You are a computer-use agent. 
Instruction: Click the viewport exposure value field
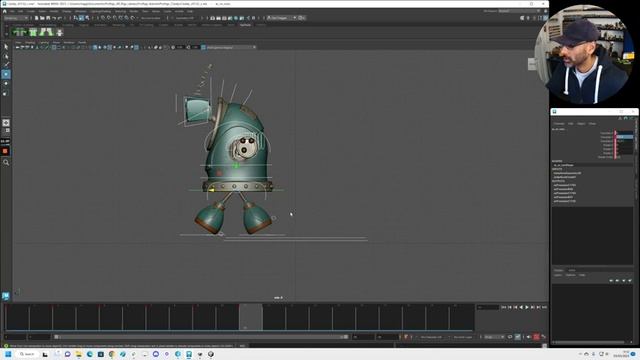tap(180, 47)
